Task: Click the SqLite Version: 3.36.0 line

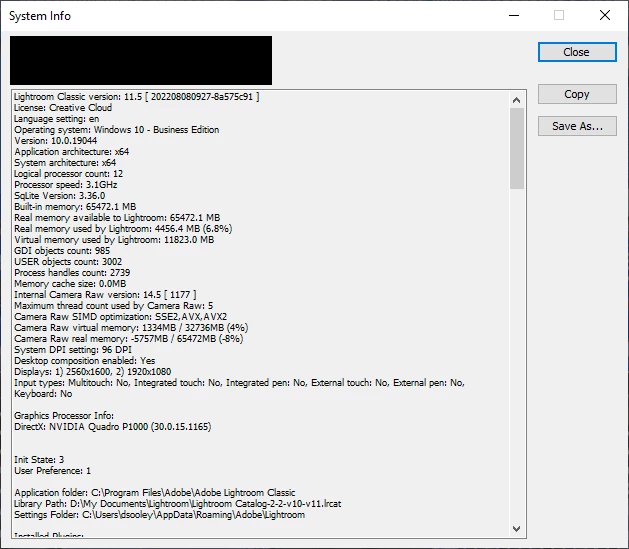Action: pos(59,196)
